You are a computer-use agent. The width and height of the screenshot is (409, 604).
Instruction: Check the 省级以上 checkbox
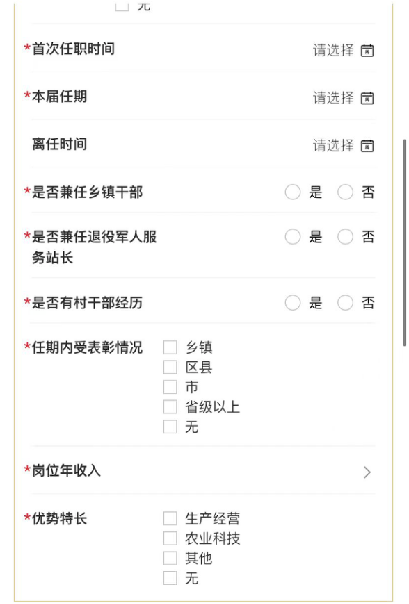(170, 407)
